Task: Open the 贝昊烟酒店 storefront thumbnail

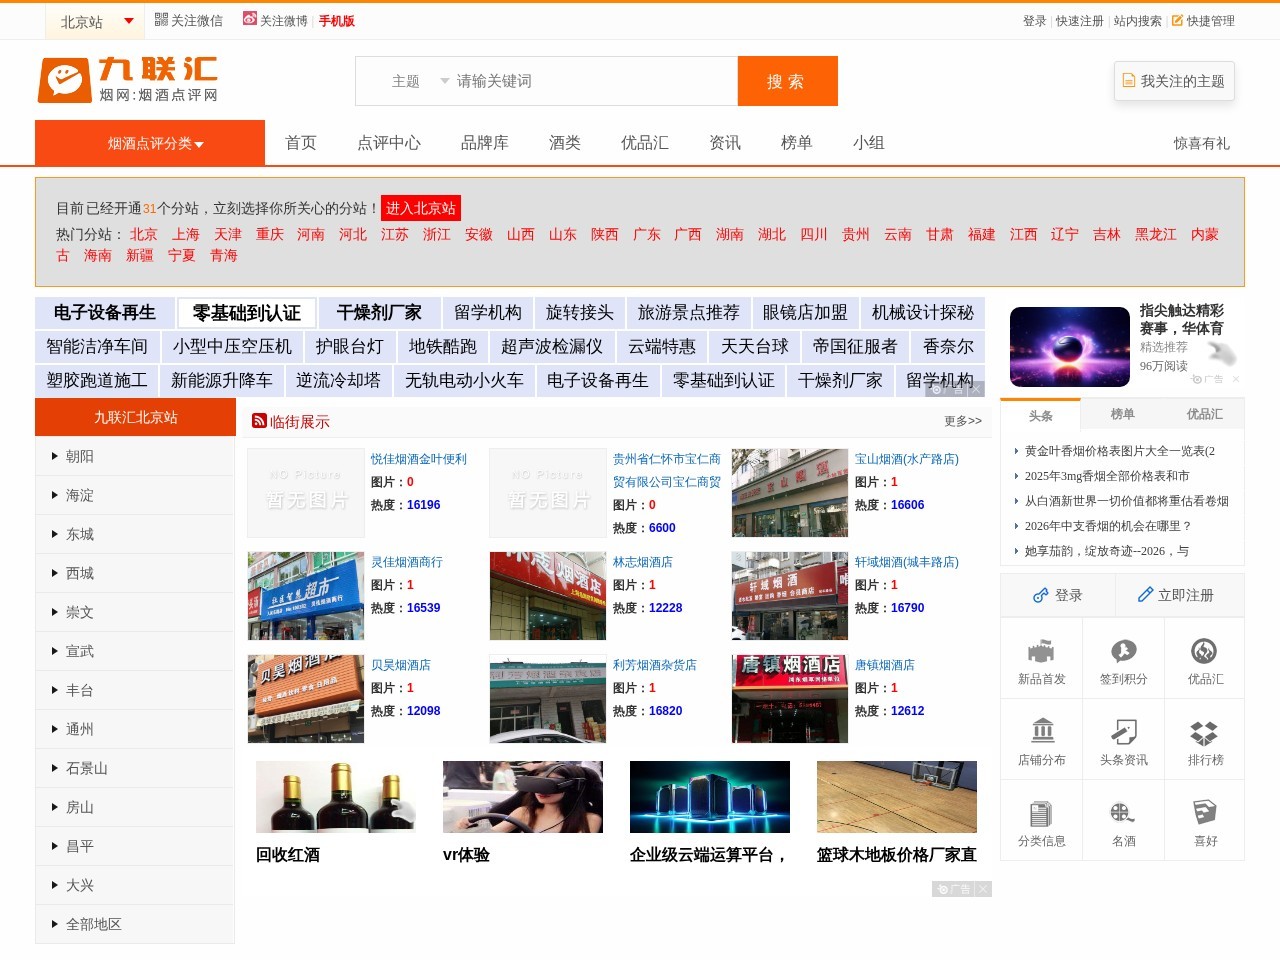Action: 305,698
